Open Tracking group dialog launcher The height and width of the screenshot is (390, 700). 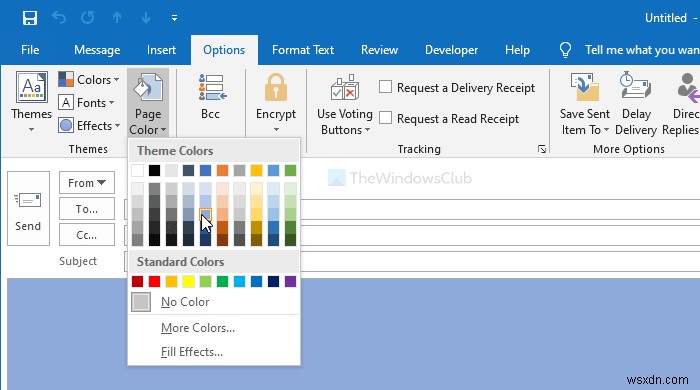tap(542, 149)
